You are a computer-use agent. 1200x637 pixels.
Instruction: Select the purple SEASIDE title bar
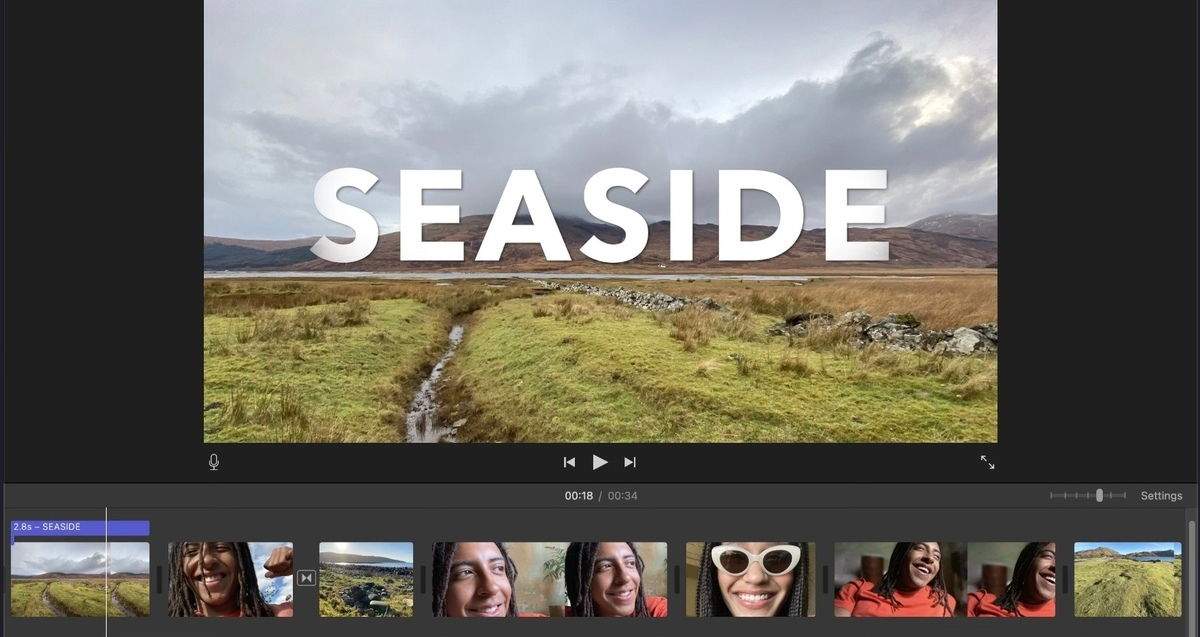(x=80, y=527)
